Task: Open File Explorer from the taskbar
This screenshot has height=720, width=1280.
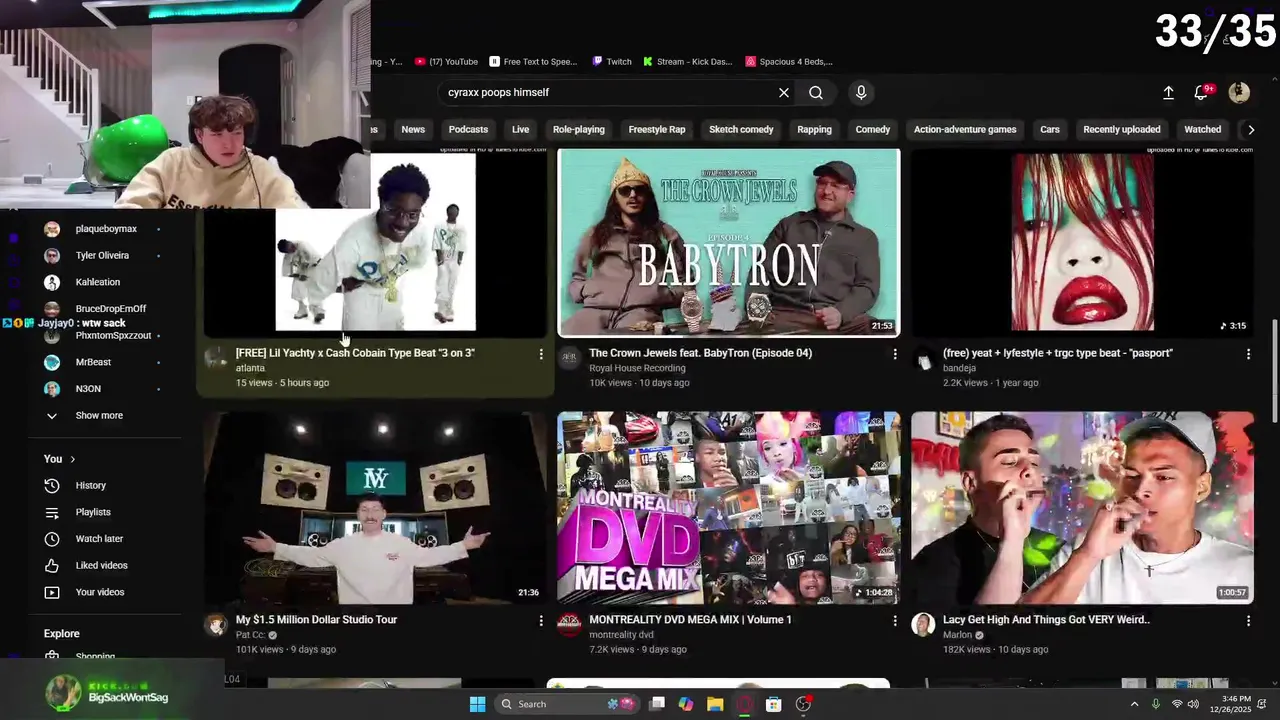Action: coord(715,704)
